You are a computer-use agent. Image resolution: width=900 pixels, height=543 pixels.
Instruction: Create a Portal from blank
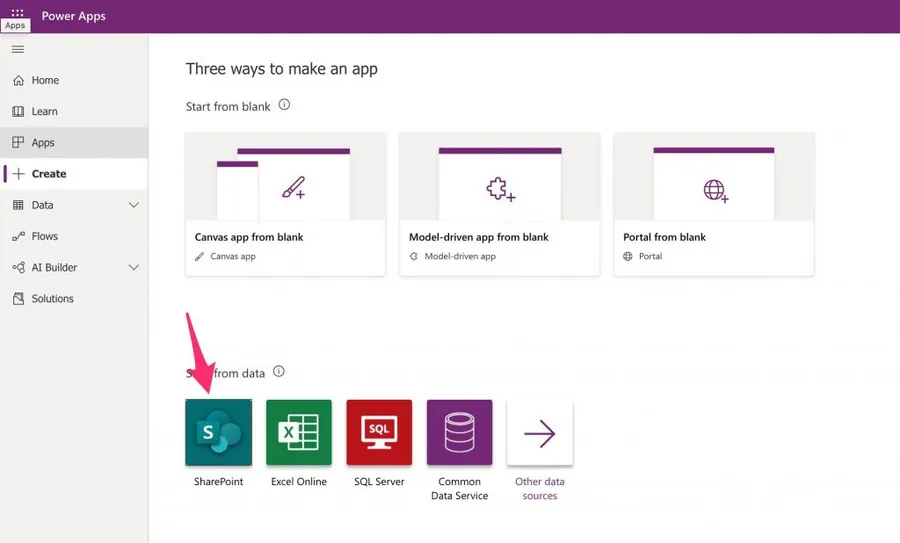713,204
